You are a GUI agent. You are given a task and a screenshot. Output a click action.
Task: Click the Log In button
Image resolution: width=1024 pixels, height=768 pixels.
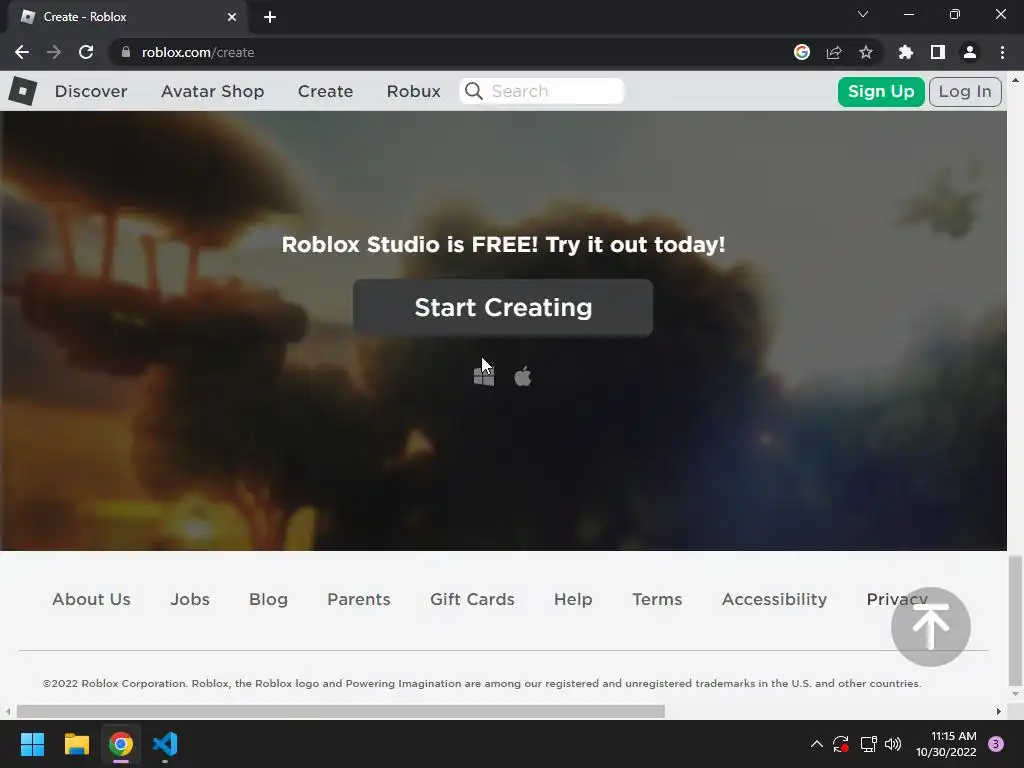click(x=965, y=91)
